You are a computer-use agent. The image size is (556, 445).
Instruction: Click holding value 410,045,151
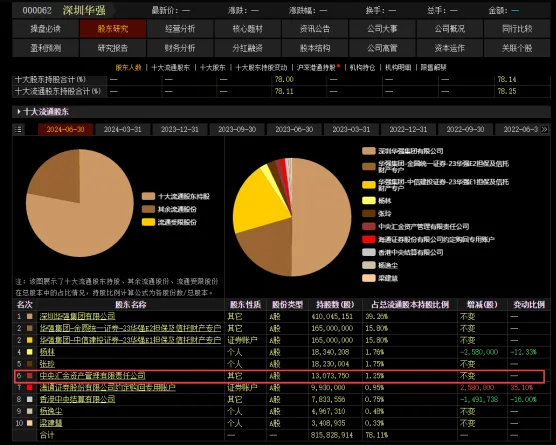332,316
